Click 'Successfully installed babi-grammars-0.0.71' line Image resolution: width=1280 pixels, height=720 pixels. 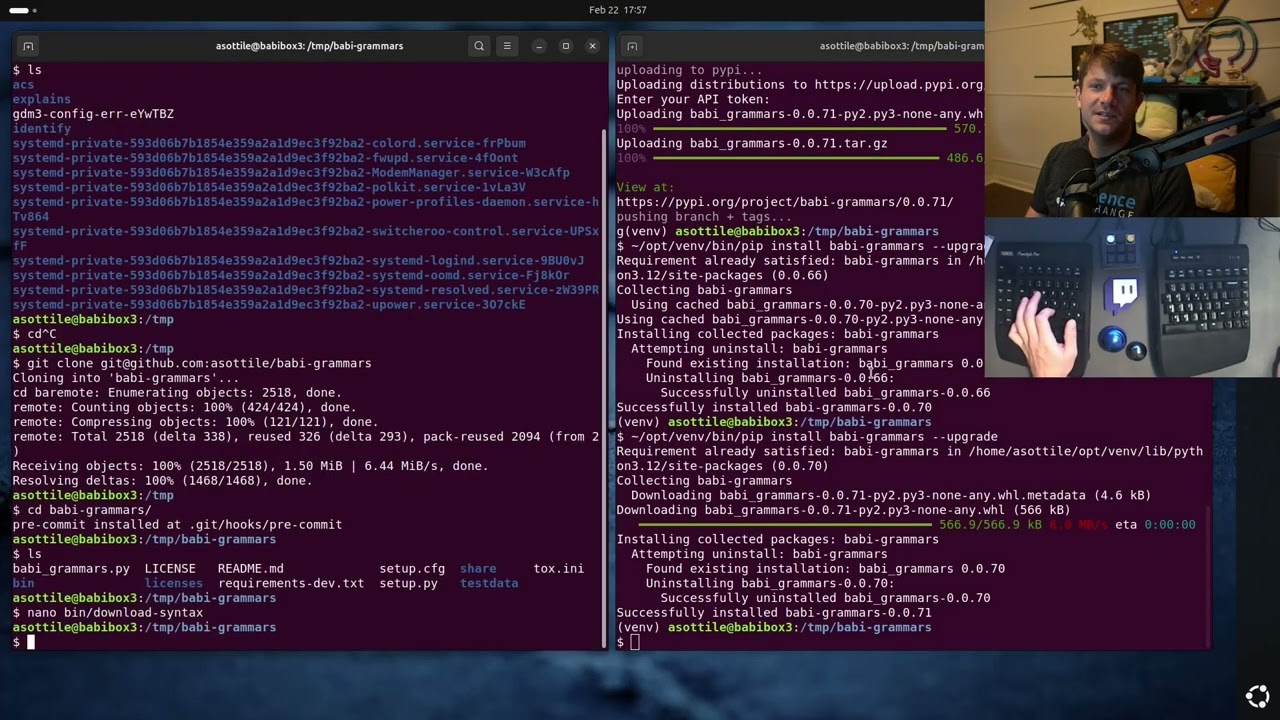[x=774, y=613]
